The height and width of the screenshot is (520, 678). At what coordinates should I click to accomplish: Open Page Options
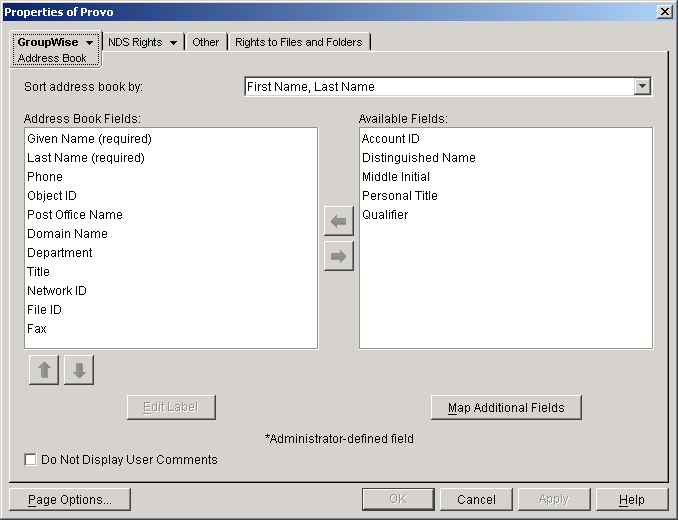(x=70, y=500)
